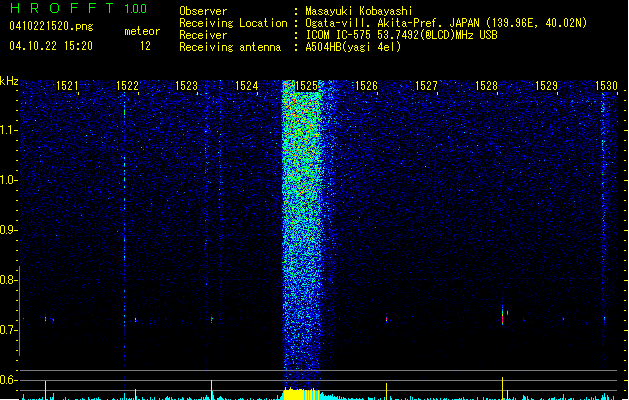Select the location text Ogata-vill. Akita-Pref. JAPAN
Viewport: 629px width, 400px height.
[392, 23]
